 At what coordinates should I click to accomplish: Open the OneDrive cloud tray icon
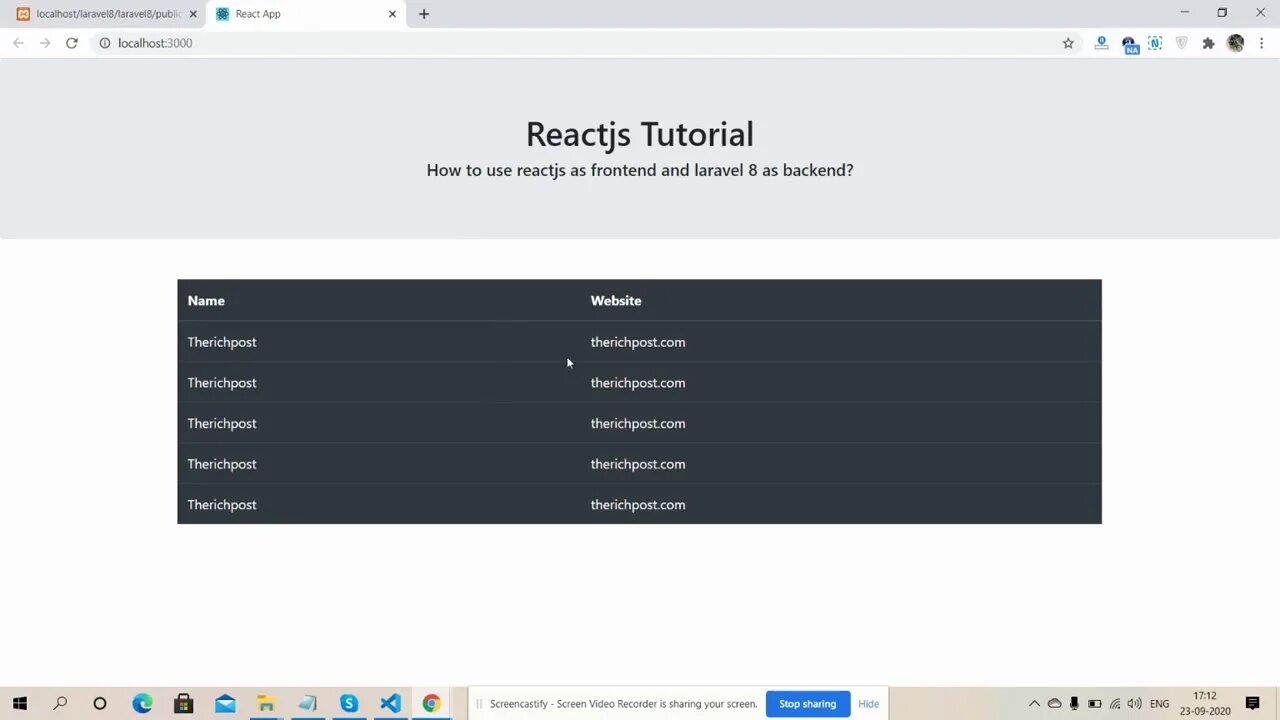(x=1054, y=704)
